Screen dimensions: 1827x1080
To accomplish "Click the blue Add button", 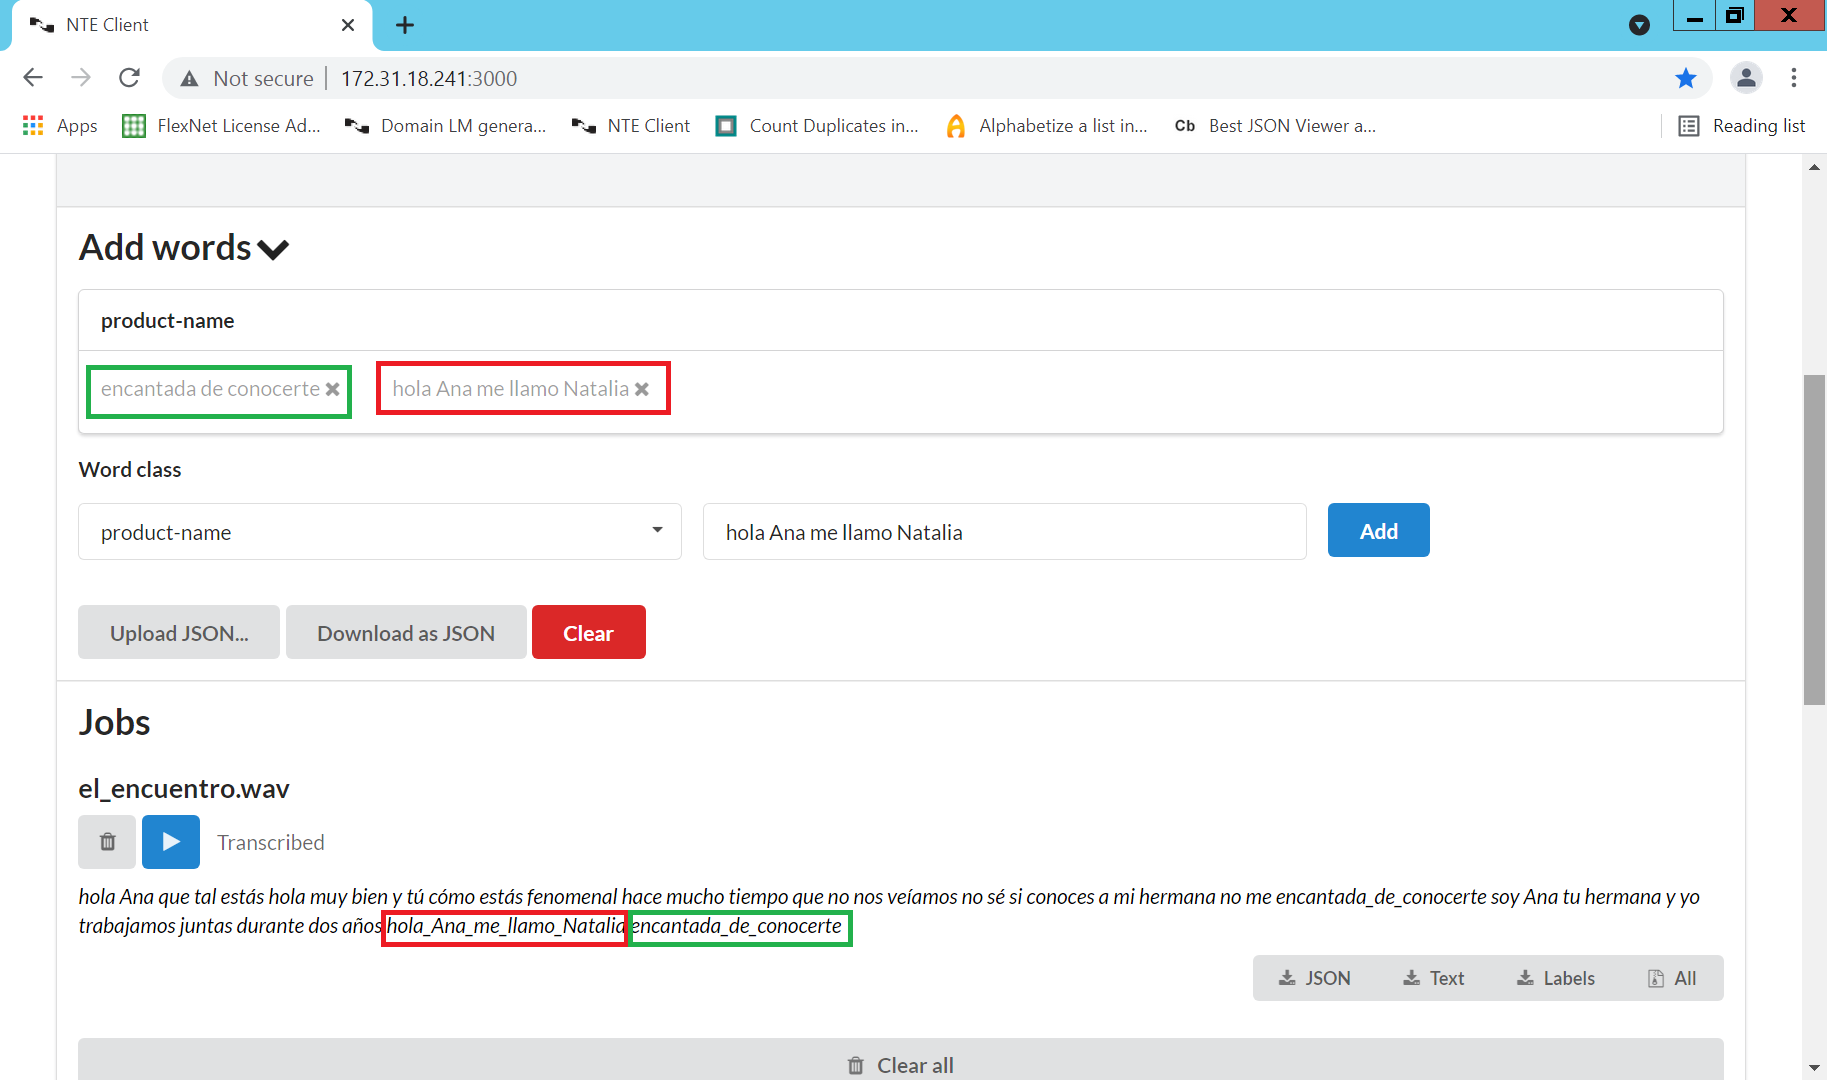I will (x=1378, y=531).
